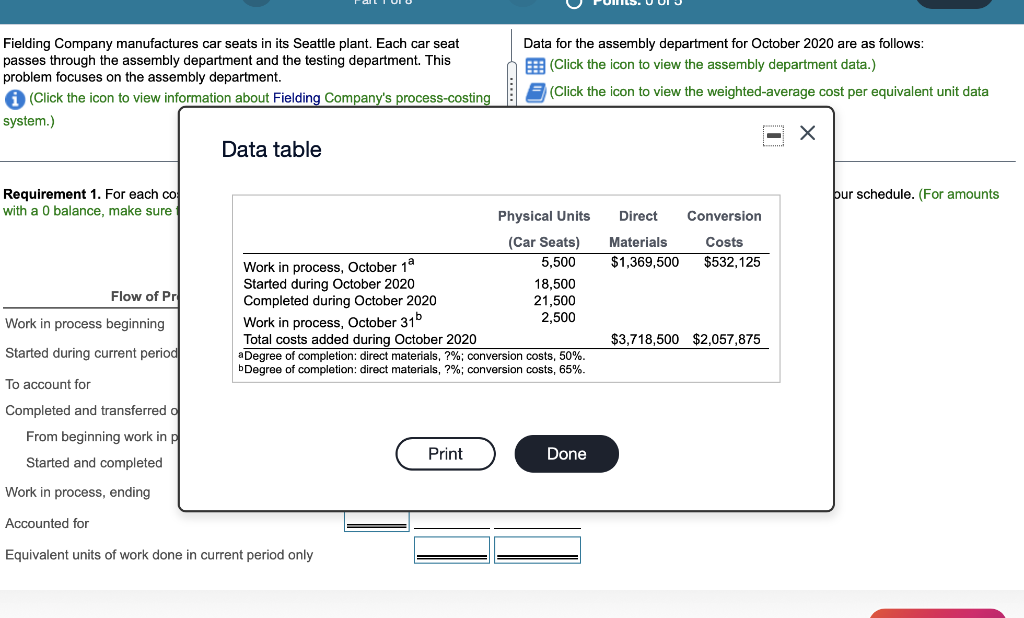The height and width of the screenshot is (618, 1024).
Task: Click 'Started and completed' row label
Action: 94,463
